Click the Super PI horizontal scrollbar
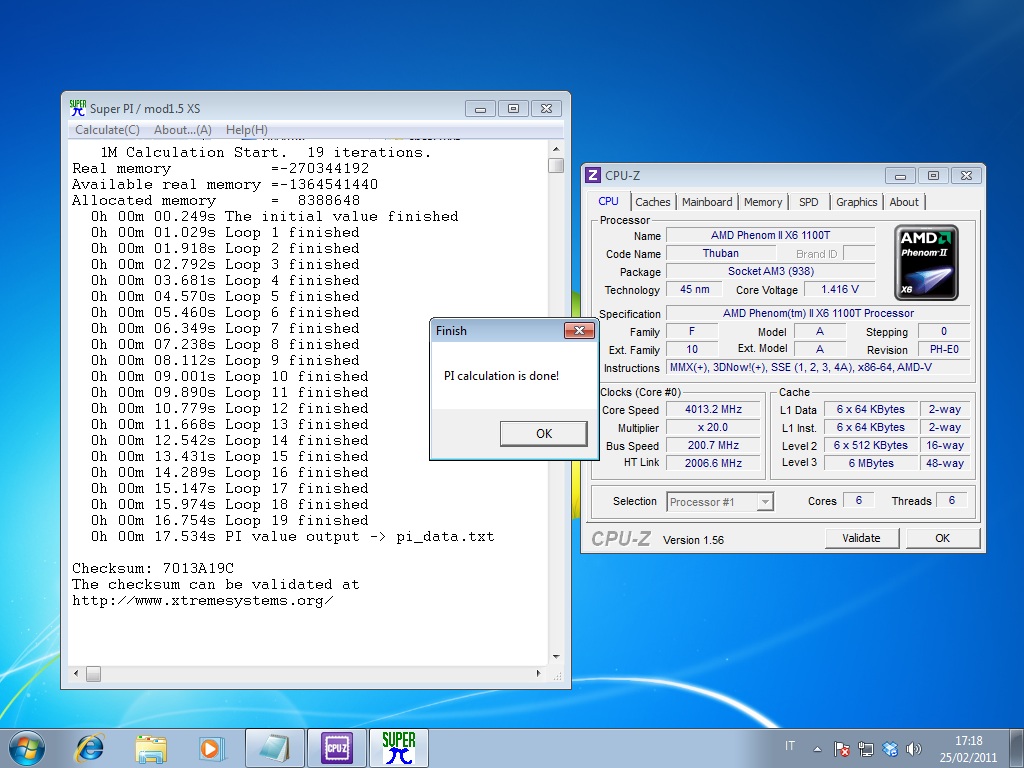The width and height of the screenshot is (1024, 768). 310,674
